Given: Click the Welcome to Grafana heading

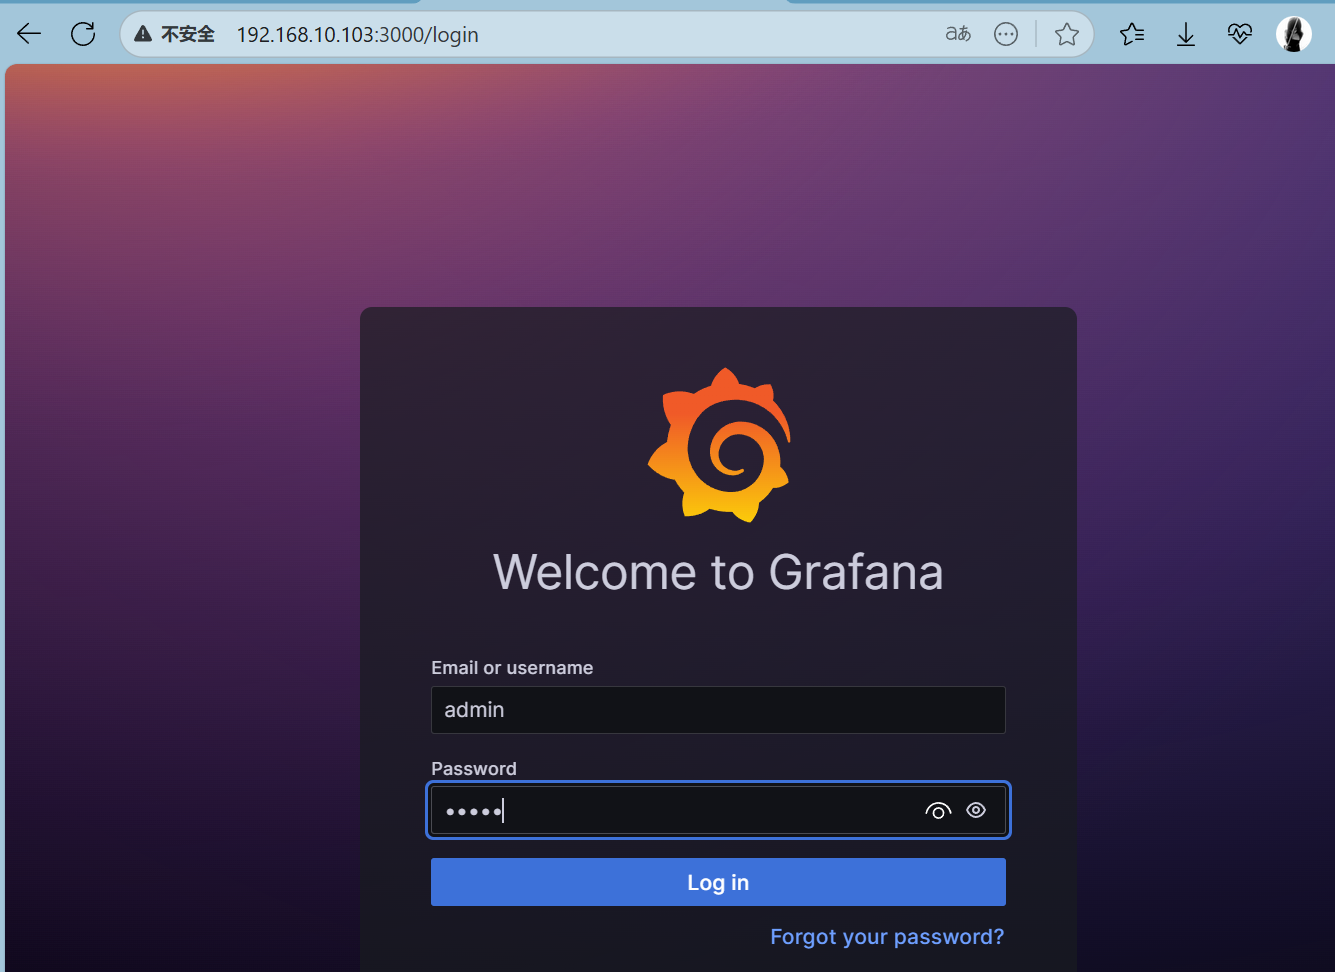Looking at the screenshot, I should (718, 572).
